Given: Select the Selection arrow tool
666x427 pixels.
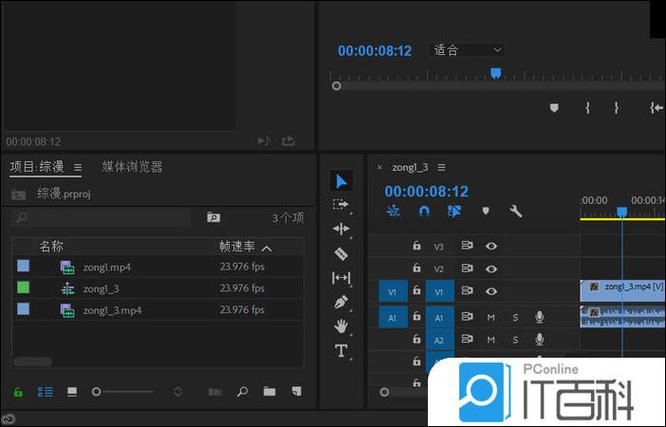Looking at the screenshot, I should click(341, 181).
